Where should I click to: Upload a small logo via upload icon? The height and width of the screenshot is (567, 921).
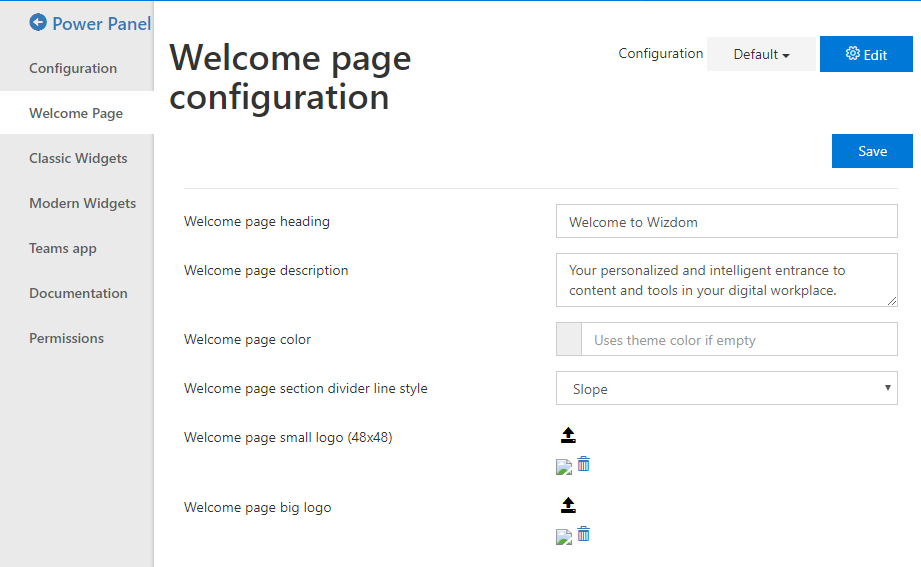click(568, 435)
